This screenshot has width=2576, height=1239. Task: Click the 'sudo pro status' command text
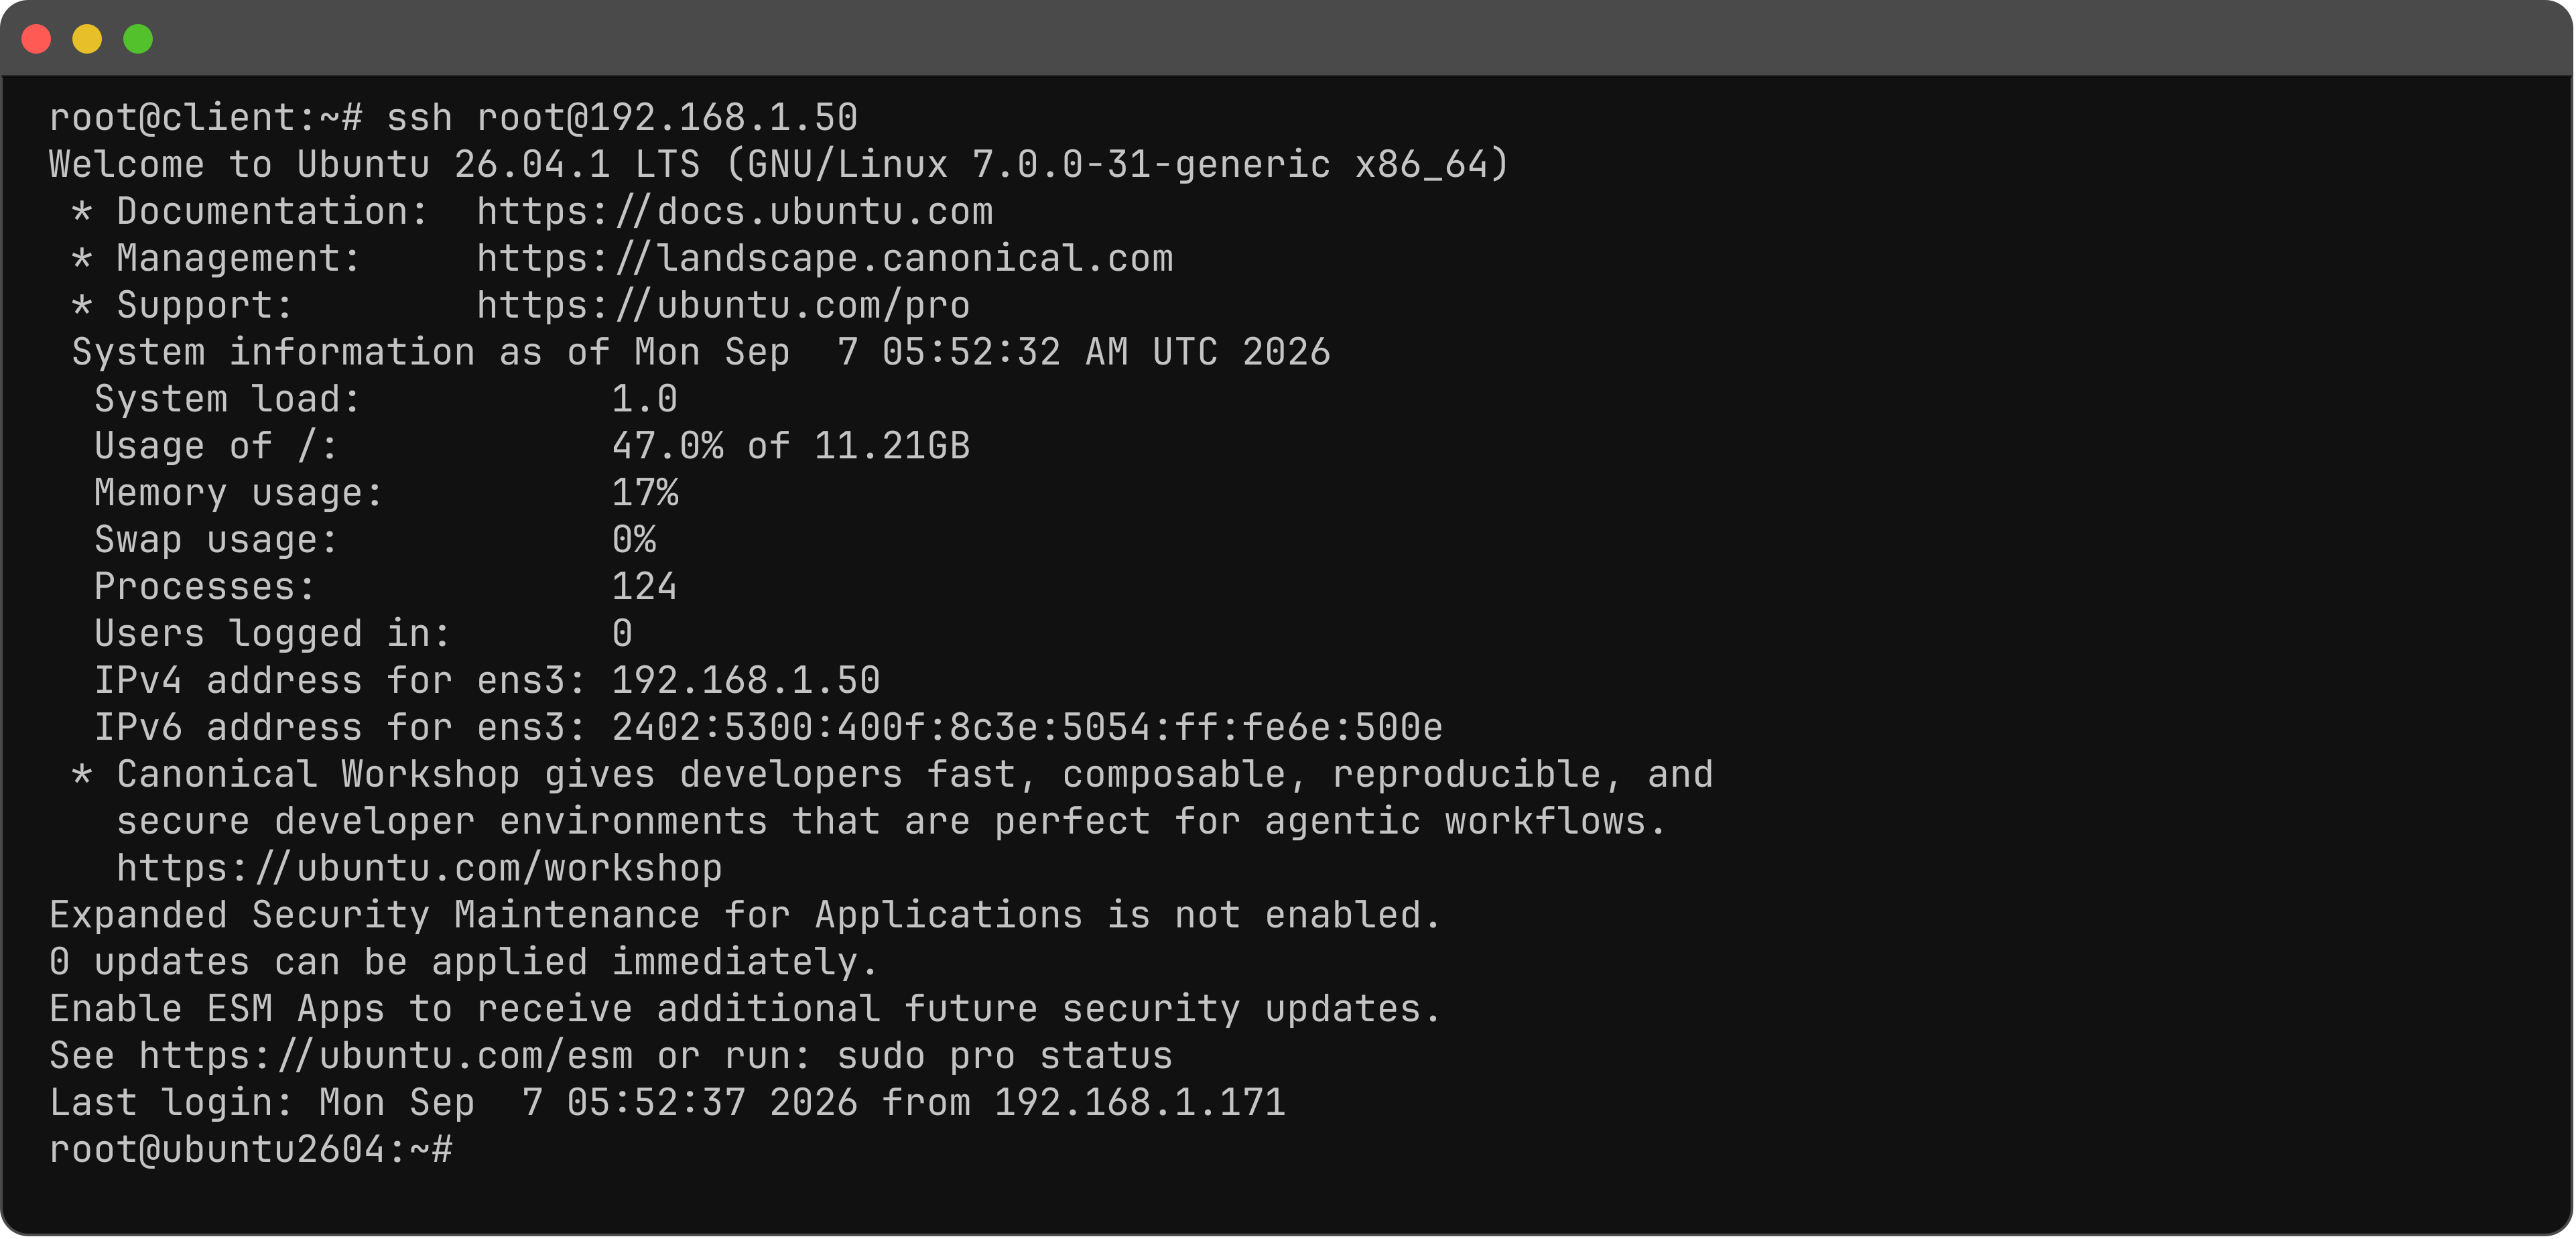1004,1055
